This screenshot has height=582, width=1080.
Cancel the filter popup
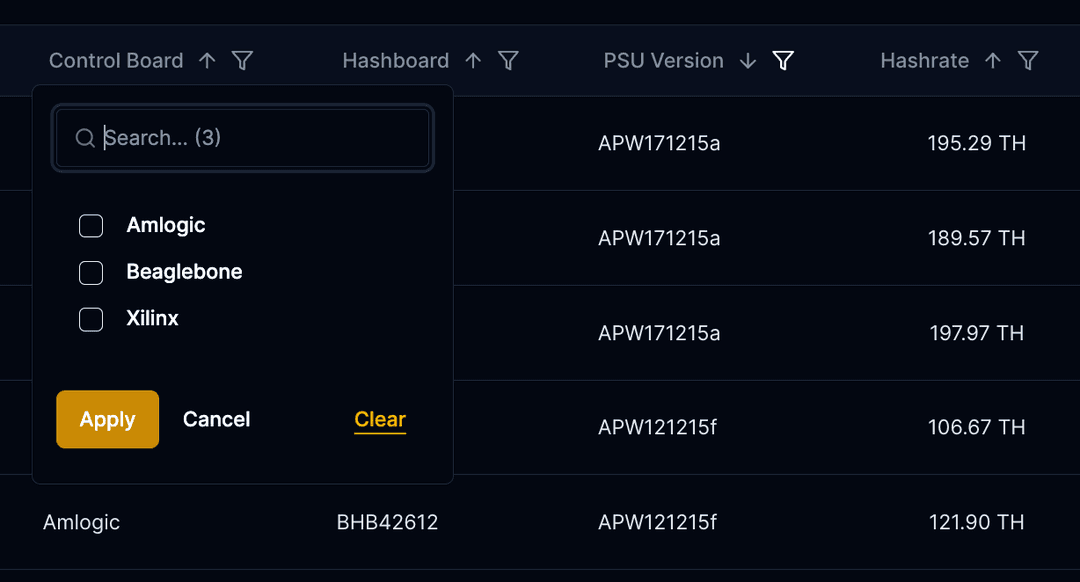[x=216, y=419]
